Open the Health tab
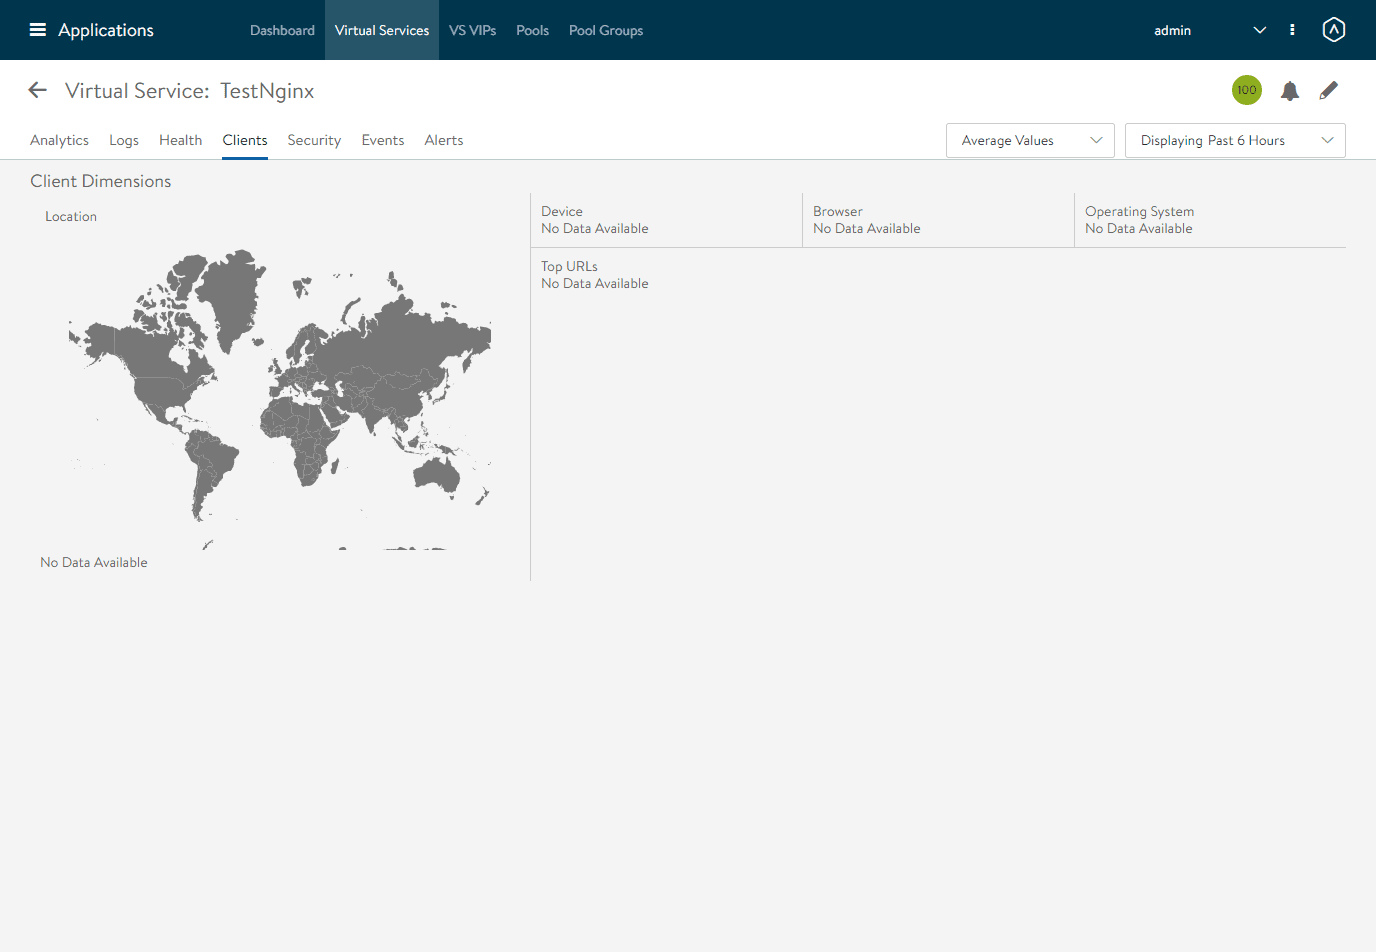 click(x=180, y=141)
